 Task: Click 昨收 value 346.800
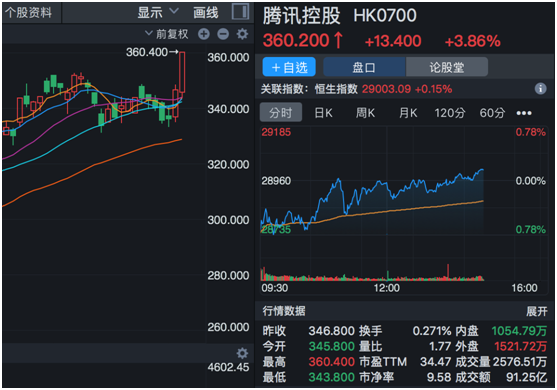point(331,331)
